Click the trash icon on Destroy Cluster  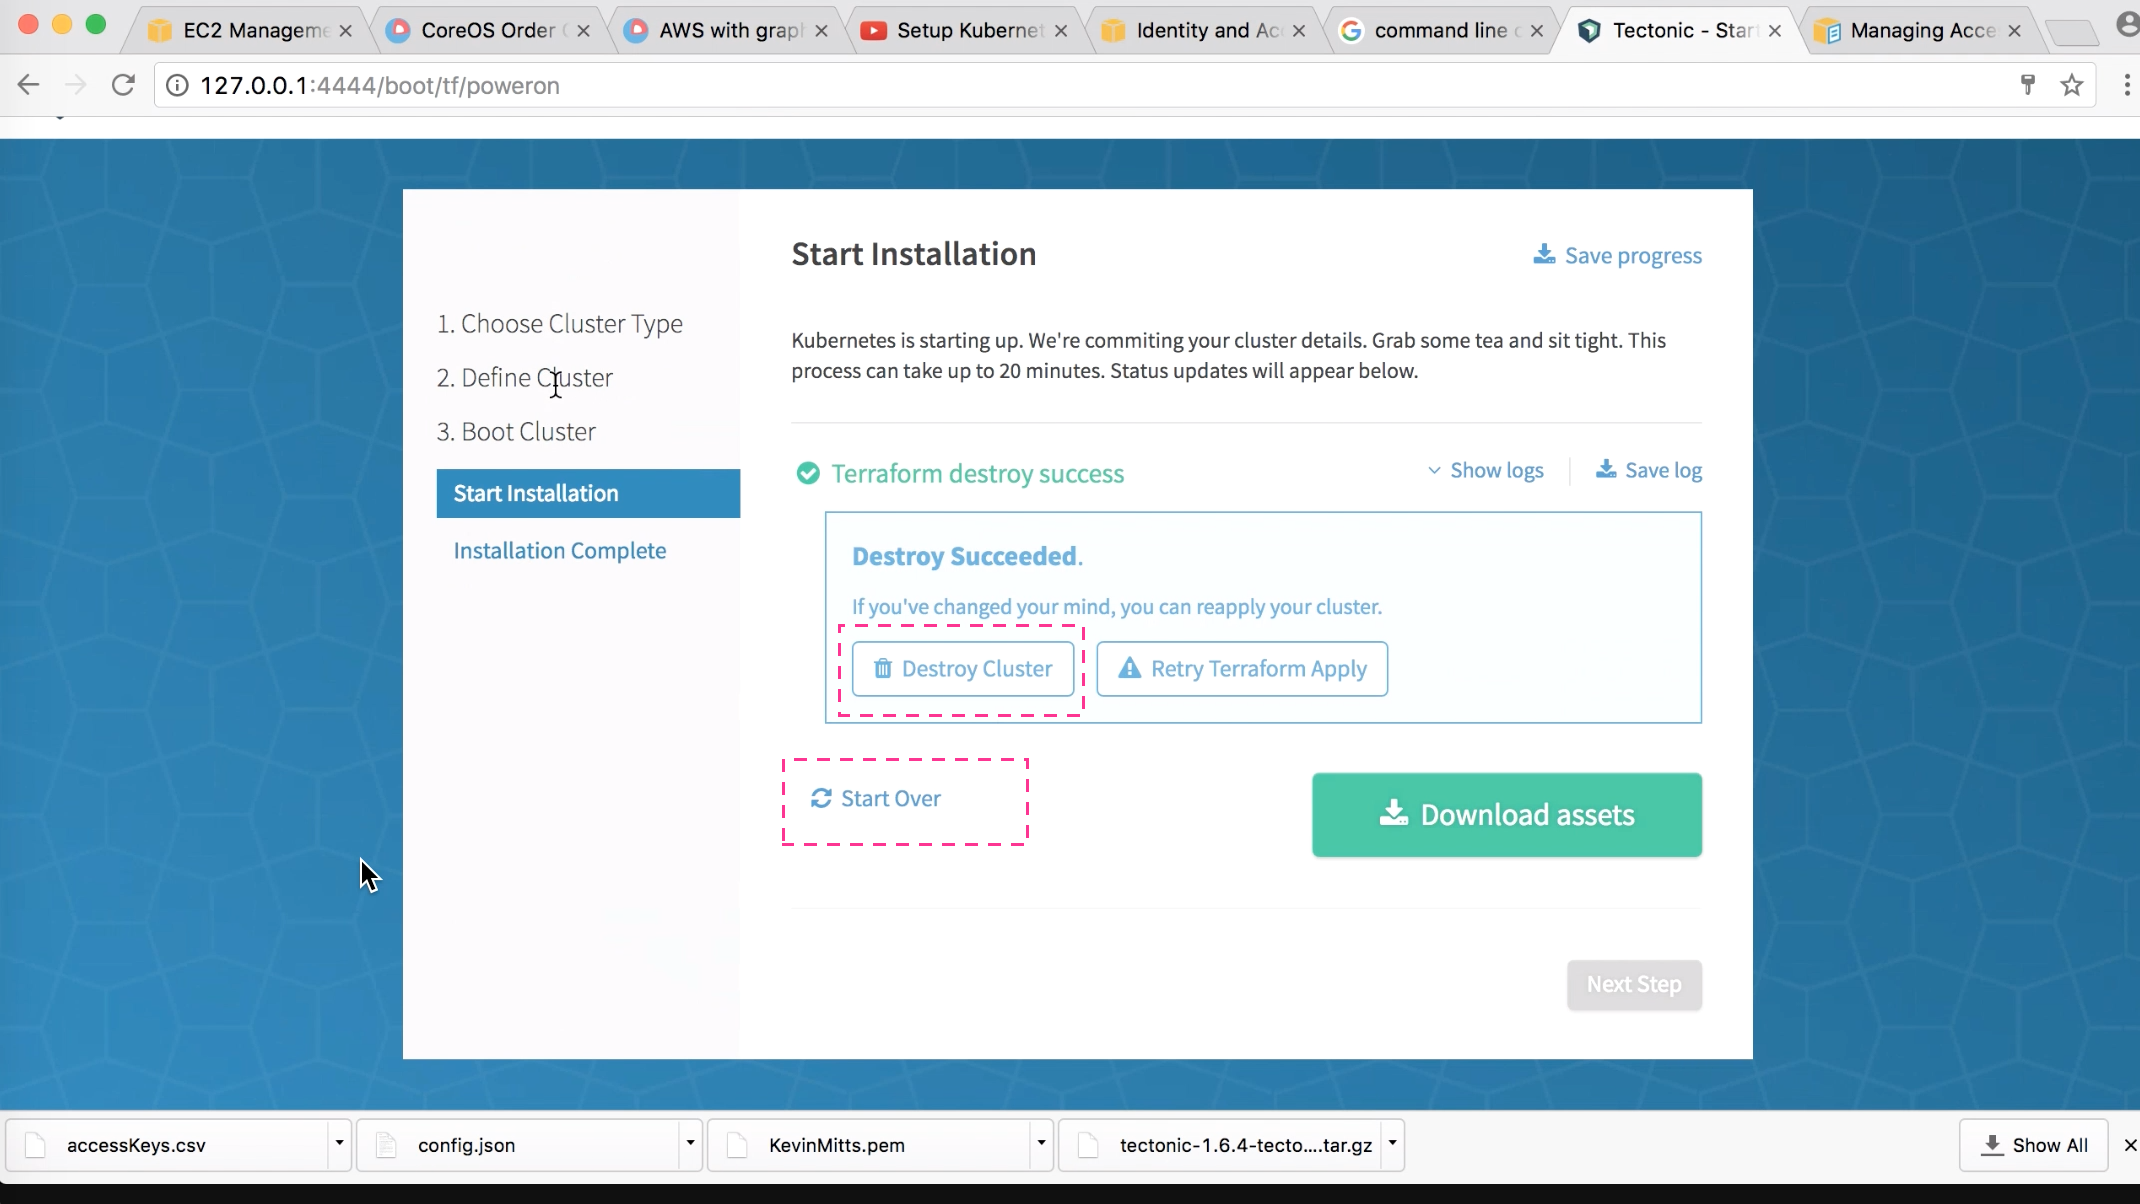point(884,668)
